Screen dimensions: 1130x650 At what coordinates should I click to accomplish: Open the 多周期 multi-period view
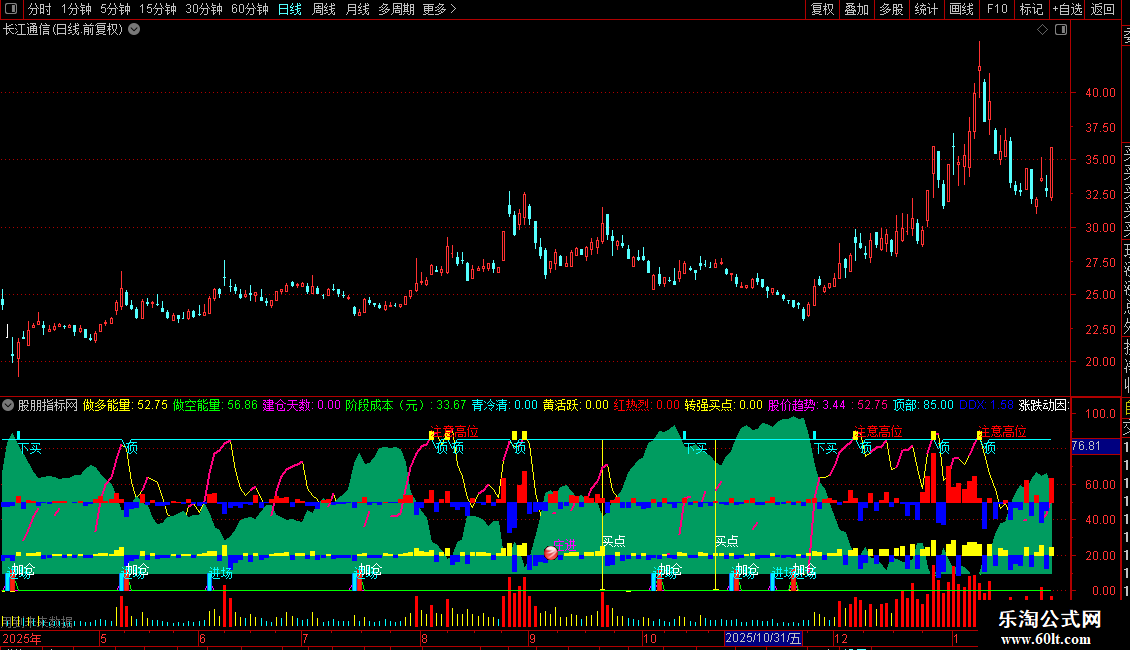coord(396,9)
